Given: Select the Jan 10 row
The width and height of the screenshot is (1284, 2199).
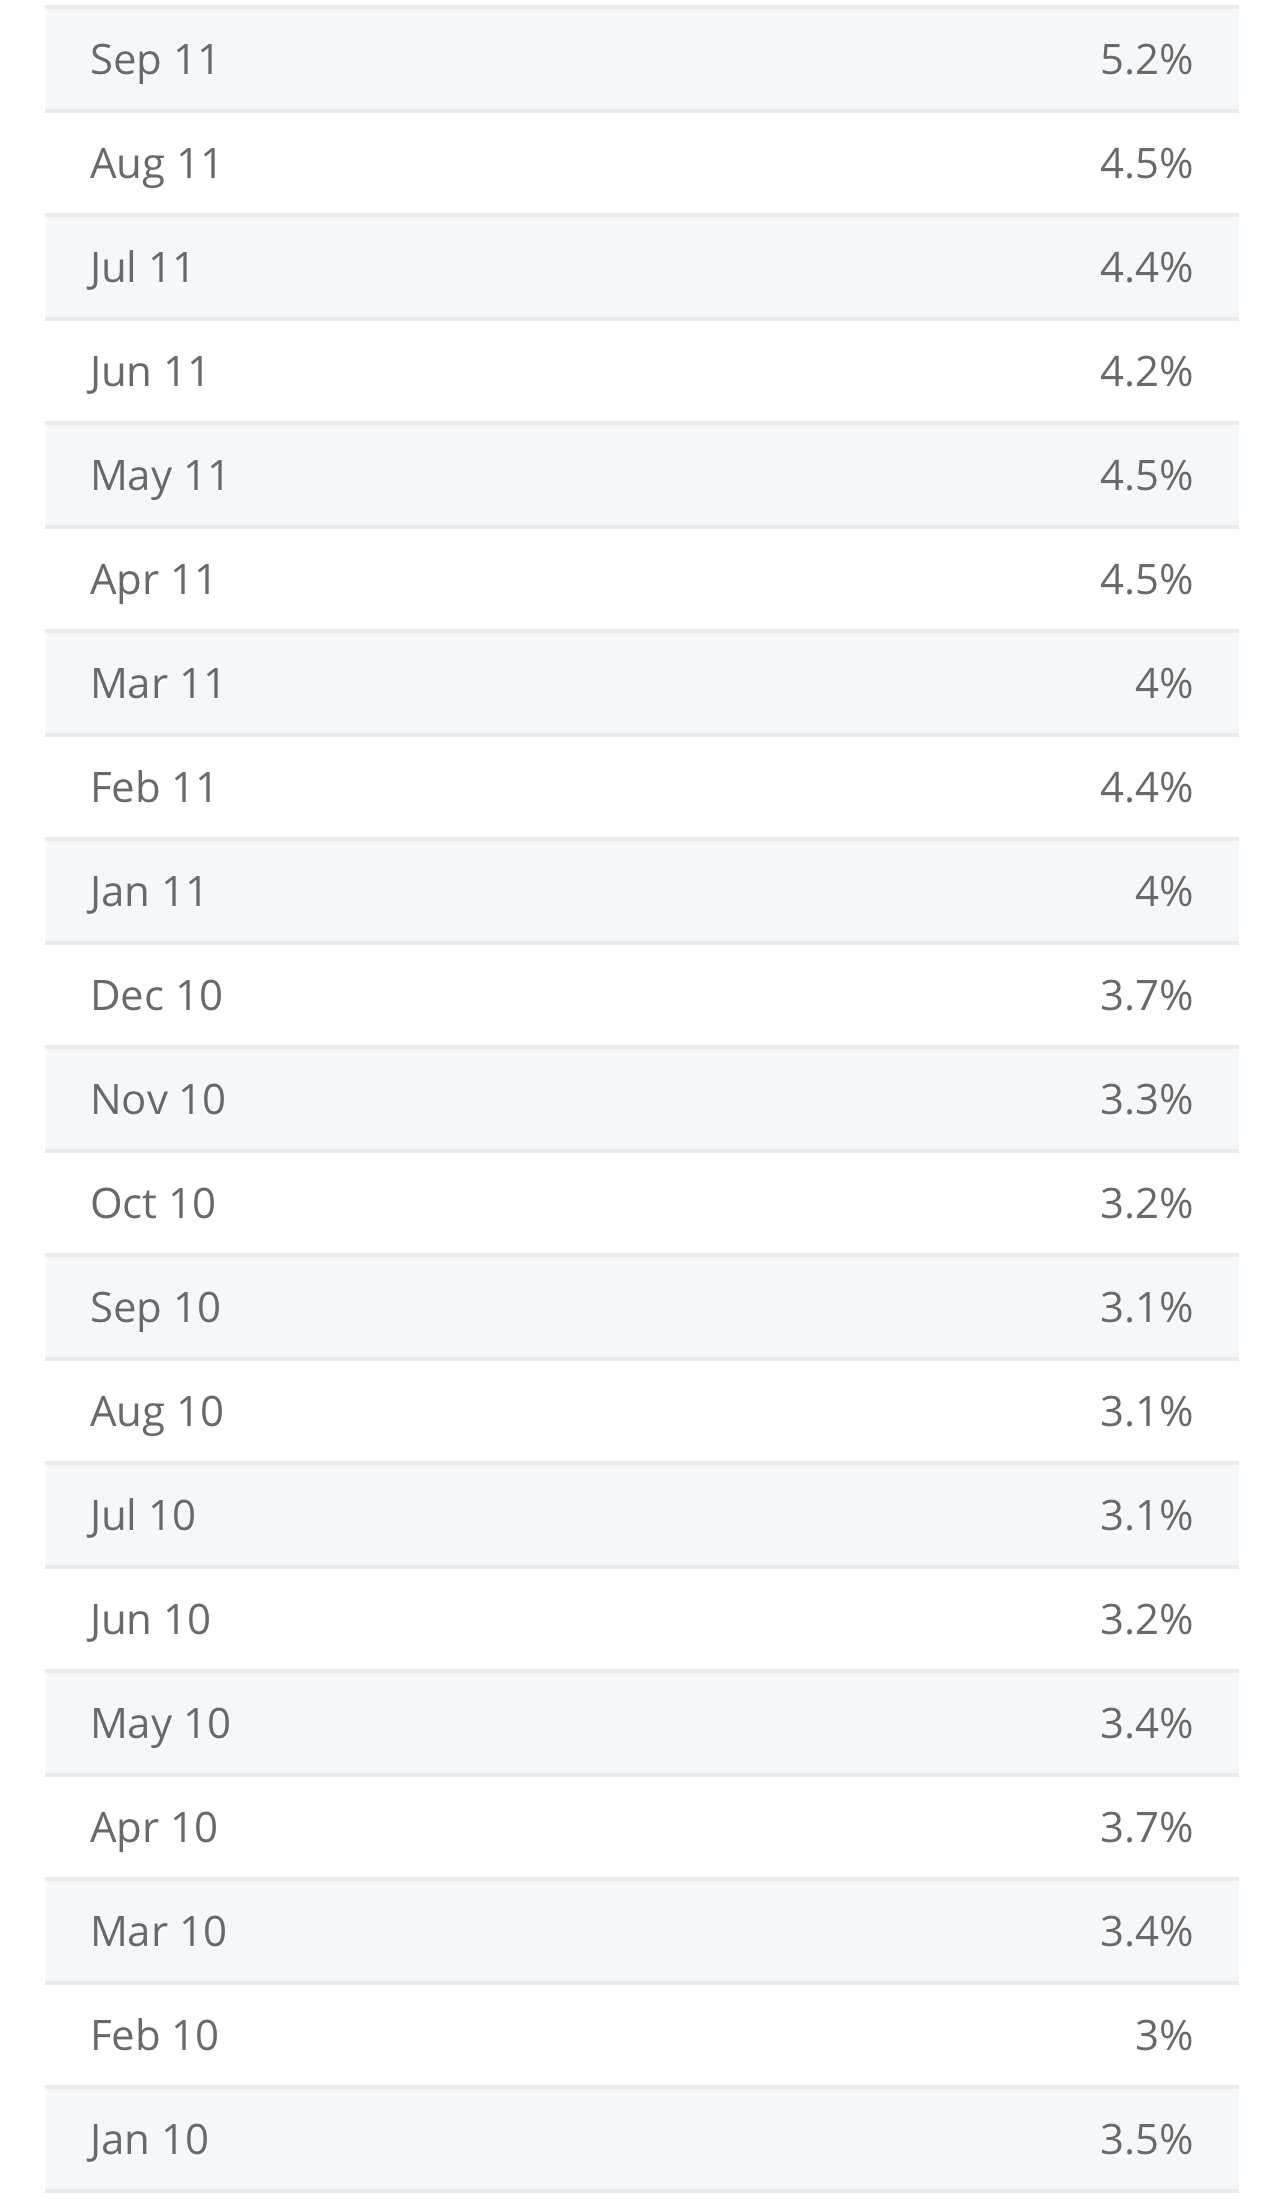Looking at the screenshot, I should coord(642,2139).
